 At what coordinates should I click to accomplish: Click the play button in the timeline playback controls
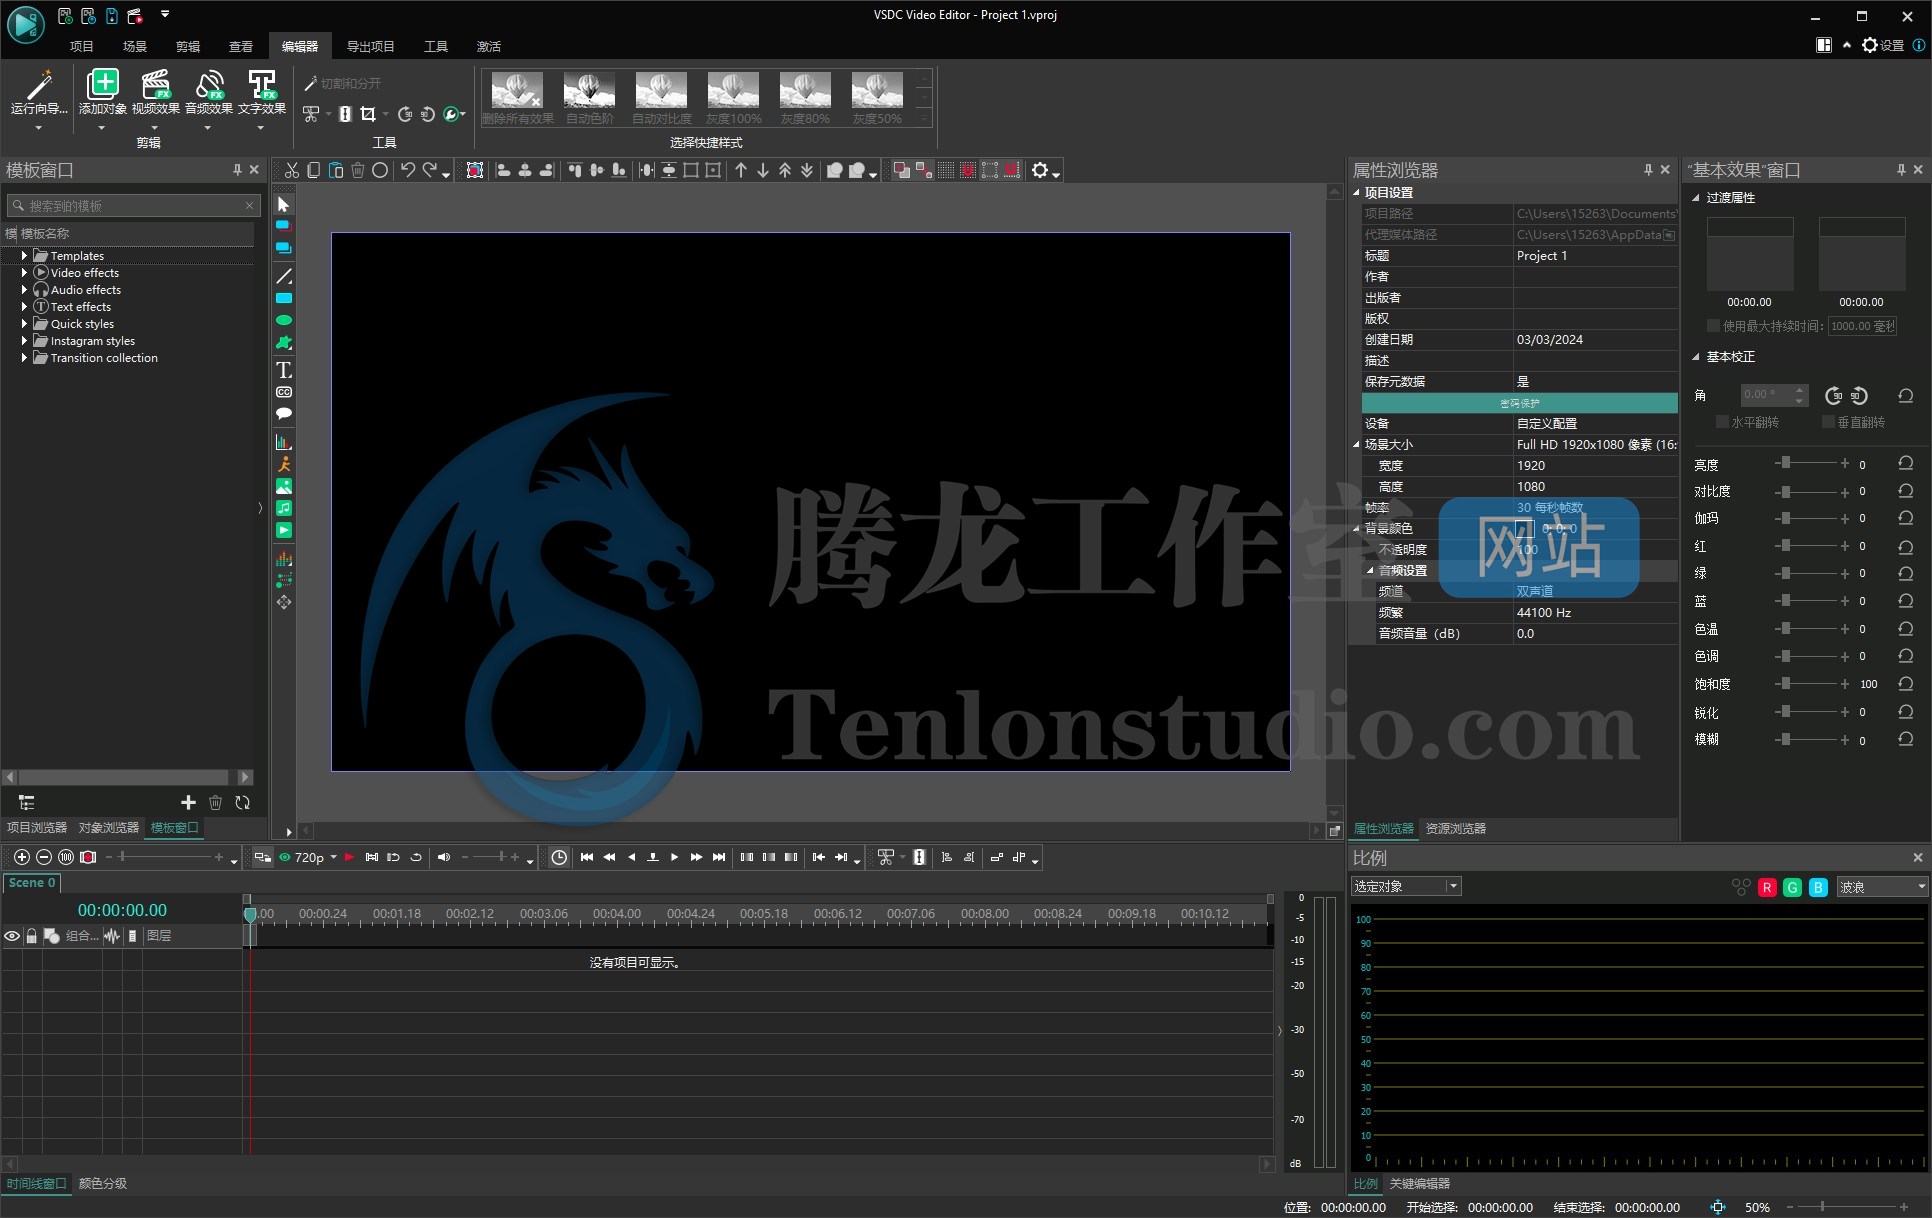click(x=674, y=857)
